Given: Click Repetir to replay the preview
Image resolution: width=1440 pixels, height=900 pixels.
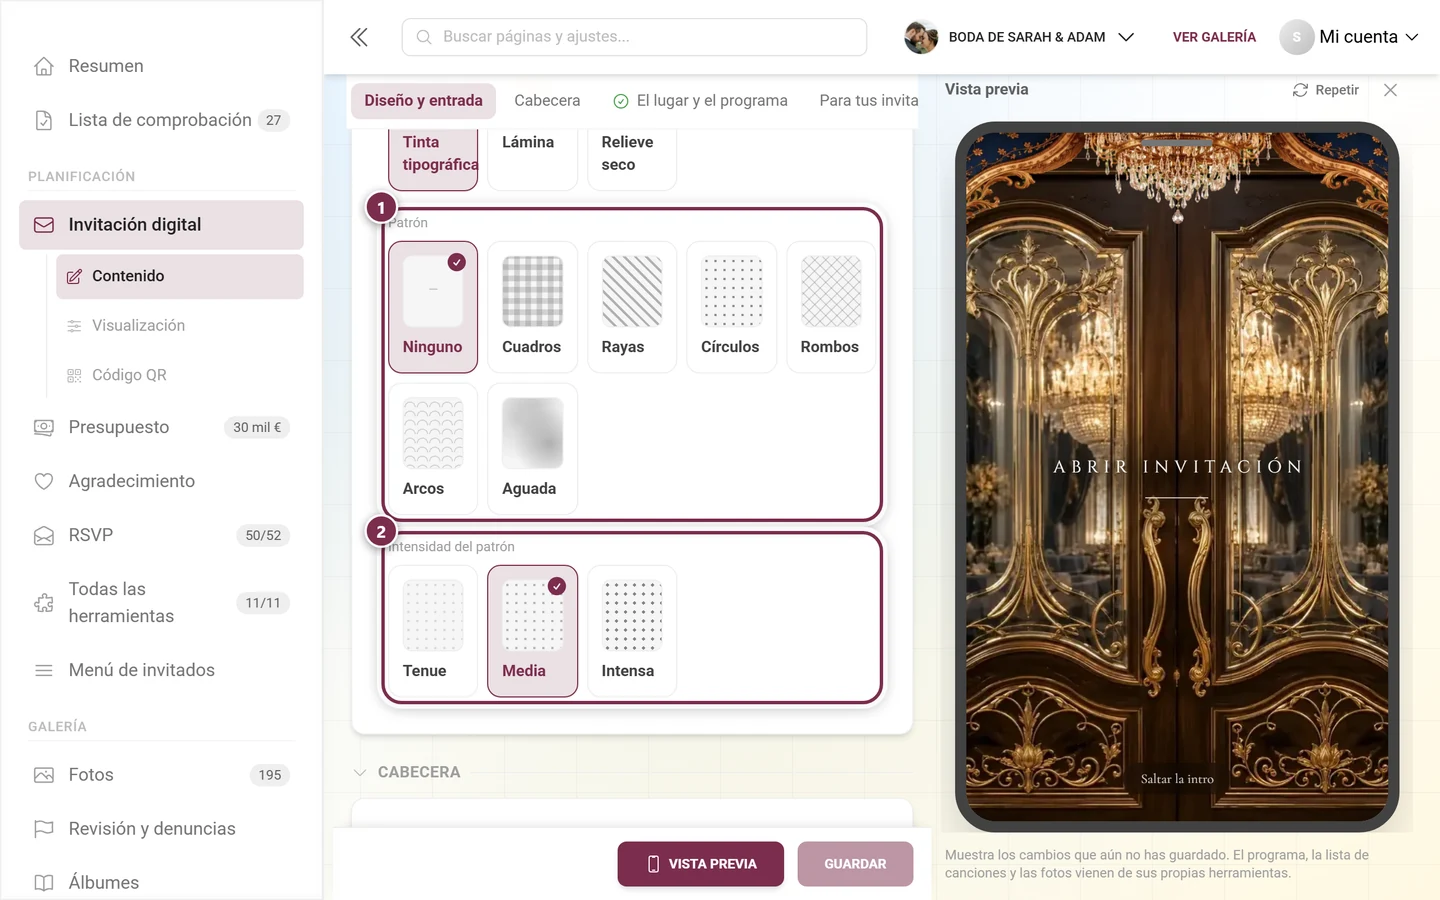Looking at the screenshot, I should [1326, 90].
